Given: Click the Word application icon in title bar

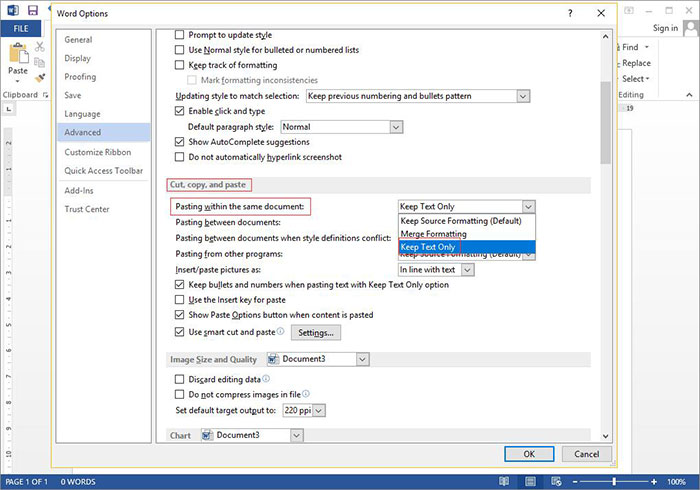Looking at the screenshot, I should [x=13, y=10].
